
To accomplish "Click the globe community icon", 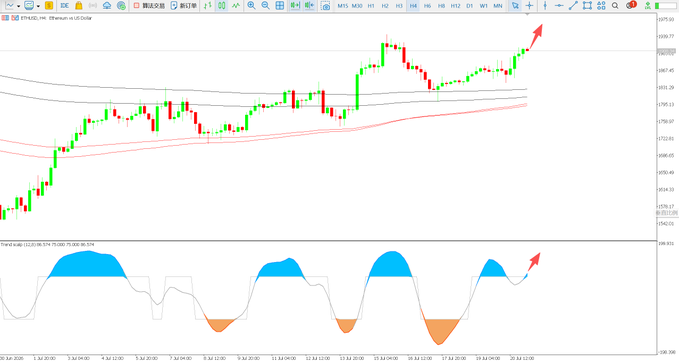I will 121,6.
